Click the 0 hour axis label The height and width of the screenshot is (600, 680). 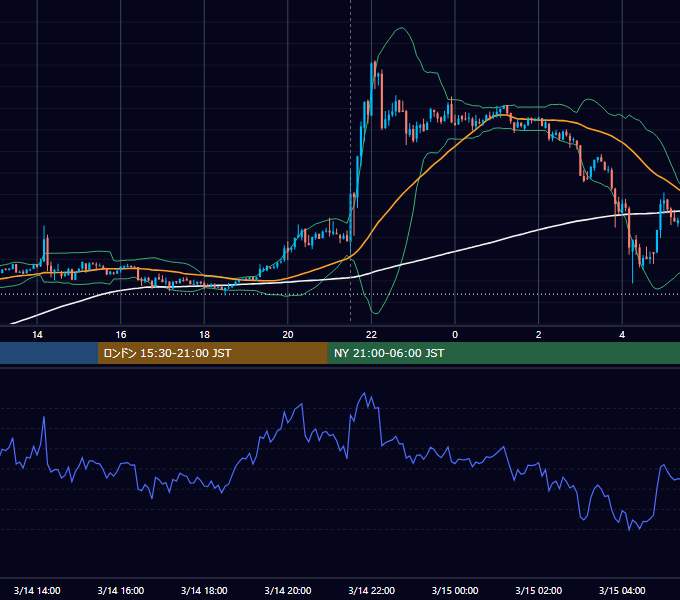point(455,335)
